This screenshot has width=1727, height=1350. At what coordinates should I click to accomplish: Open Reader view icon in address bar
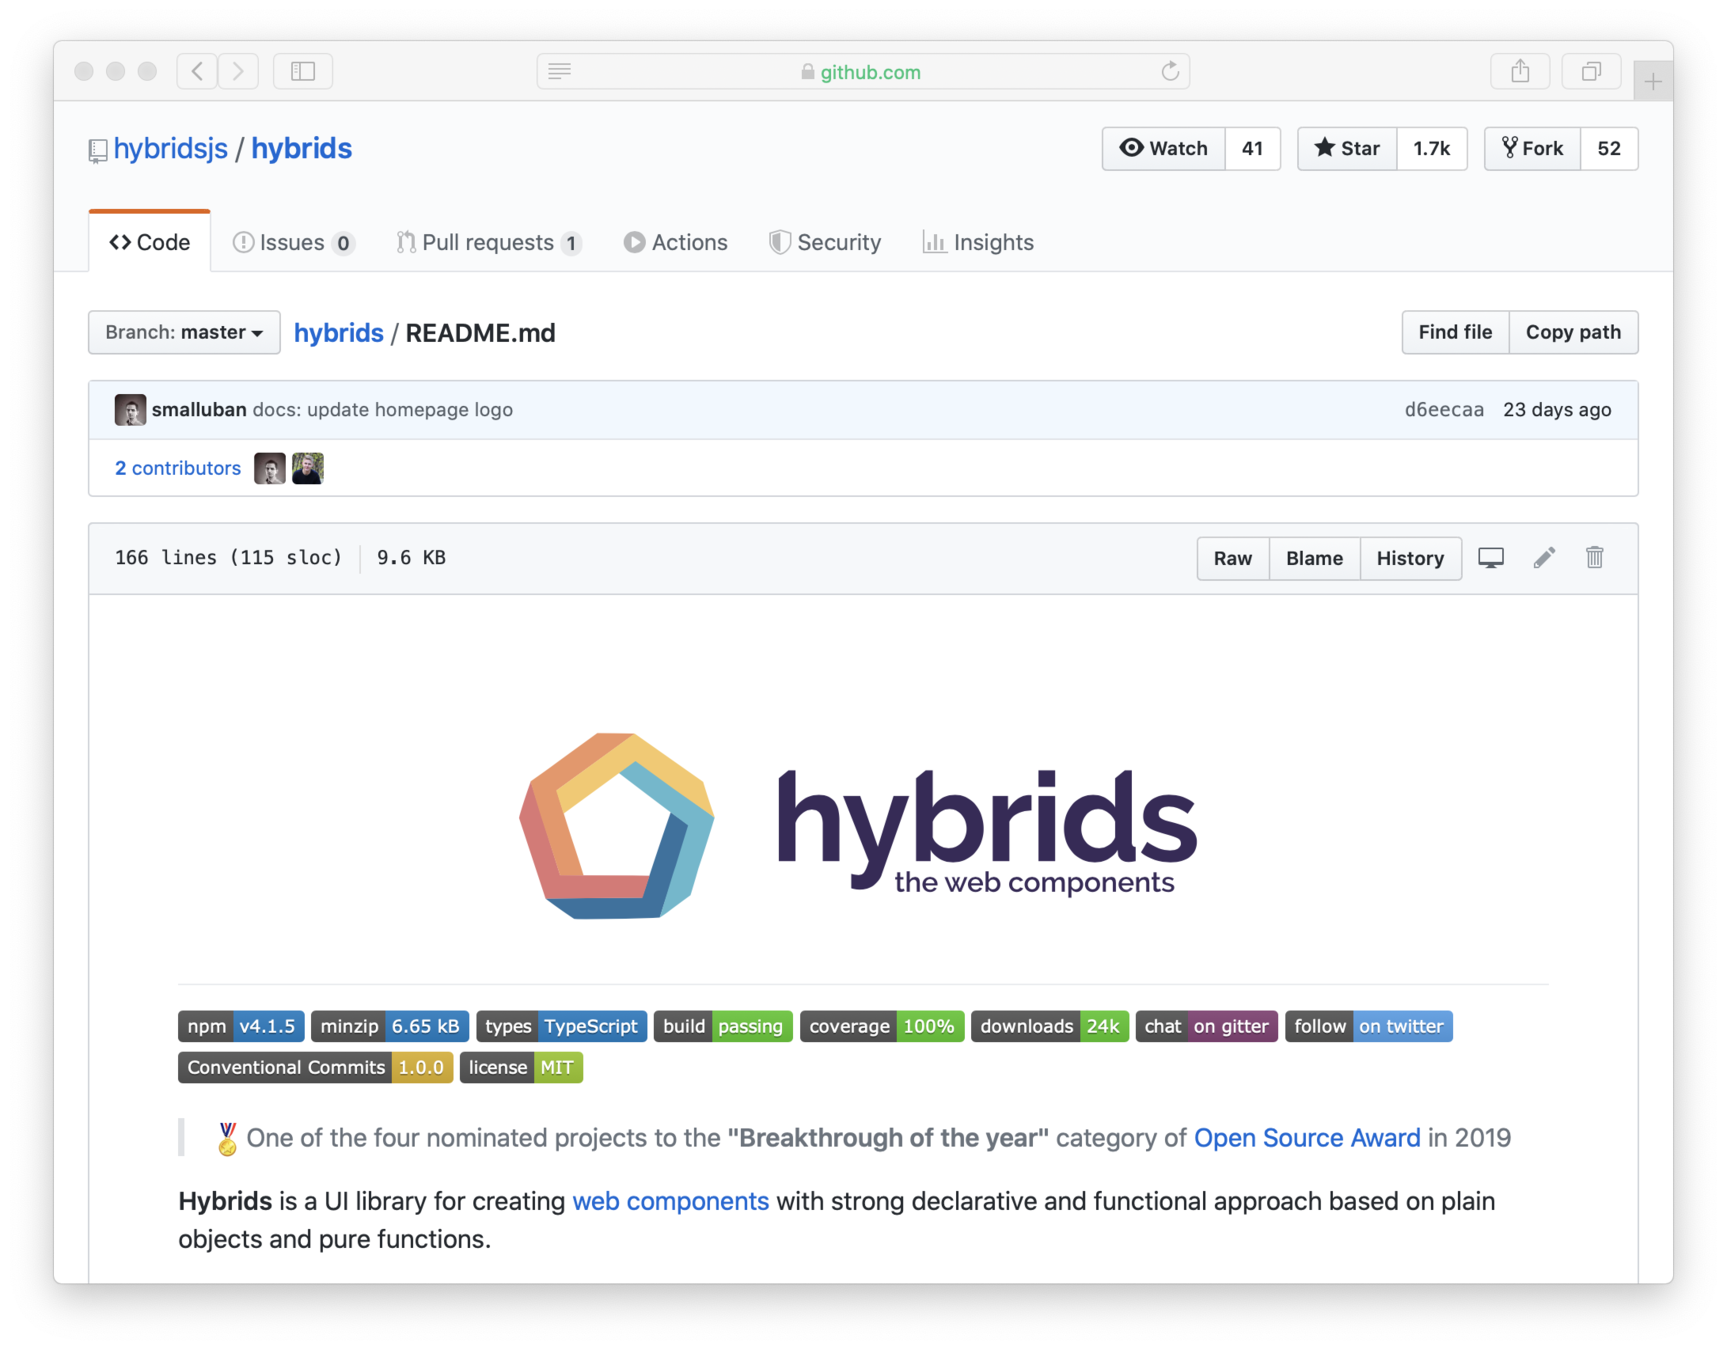click(x=560, y=71)
